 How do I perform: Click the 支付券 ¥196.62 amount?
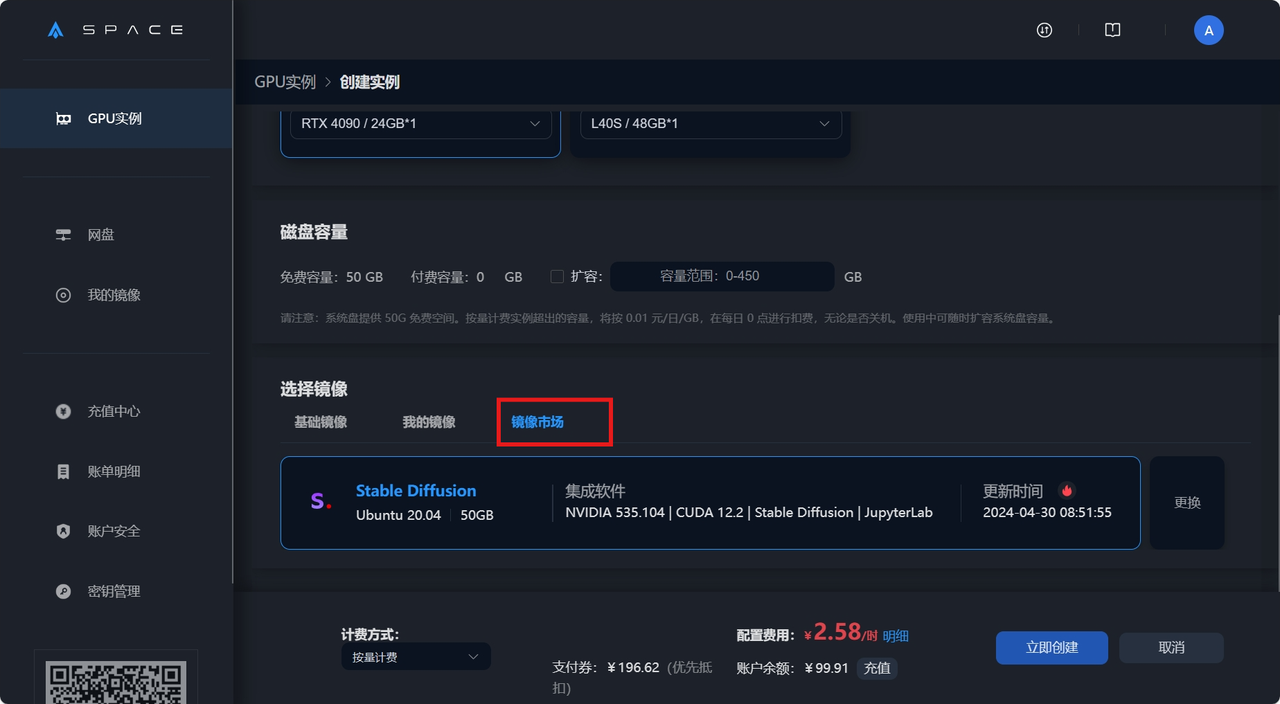coord(632,668)
